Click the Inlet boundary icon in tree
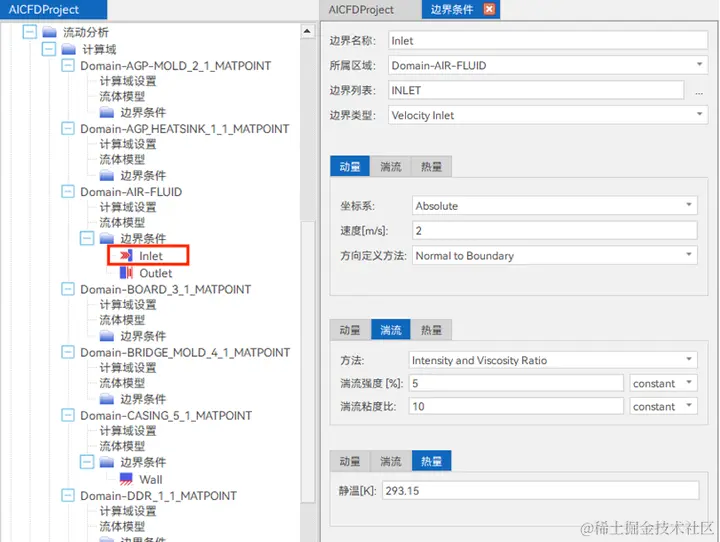Viewport: 720px width, 542px height. [x=126, y=255]
